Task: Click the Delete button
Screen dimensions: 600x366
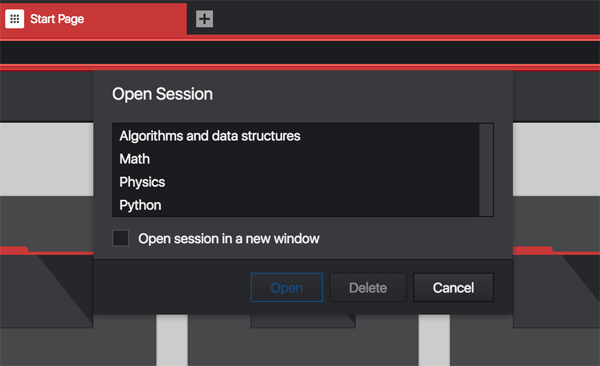Action: [368, 288]
